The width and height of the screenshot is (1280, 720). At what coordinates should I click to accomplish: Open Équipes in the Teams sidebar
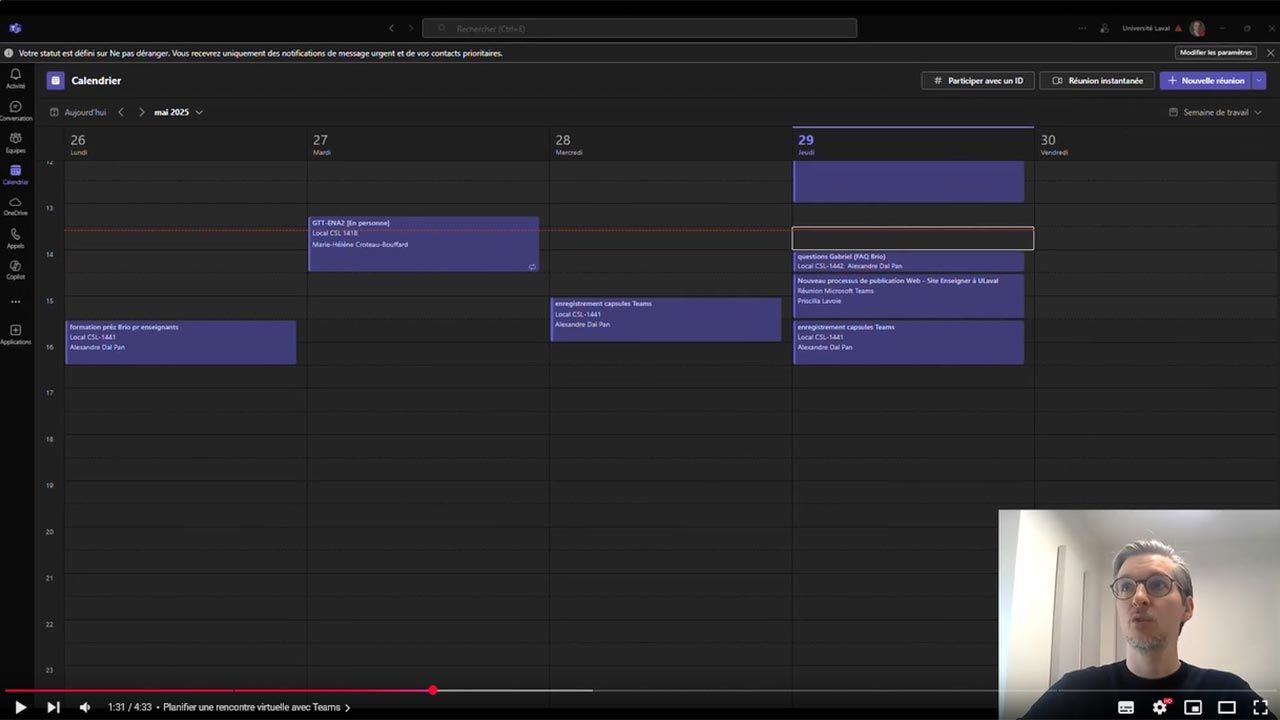point(15,142)
